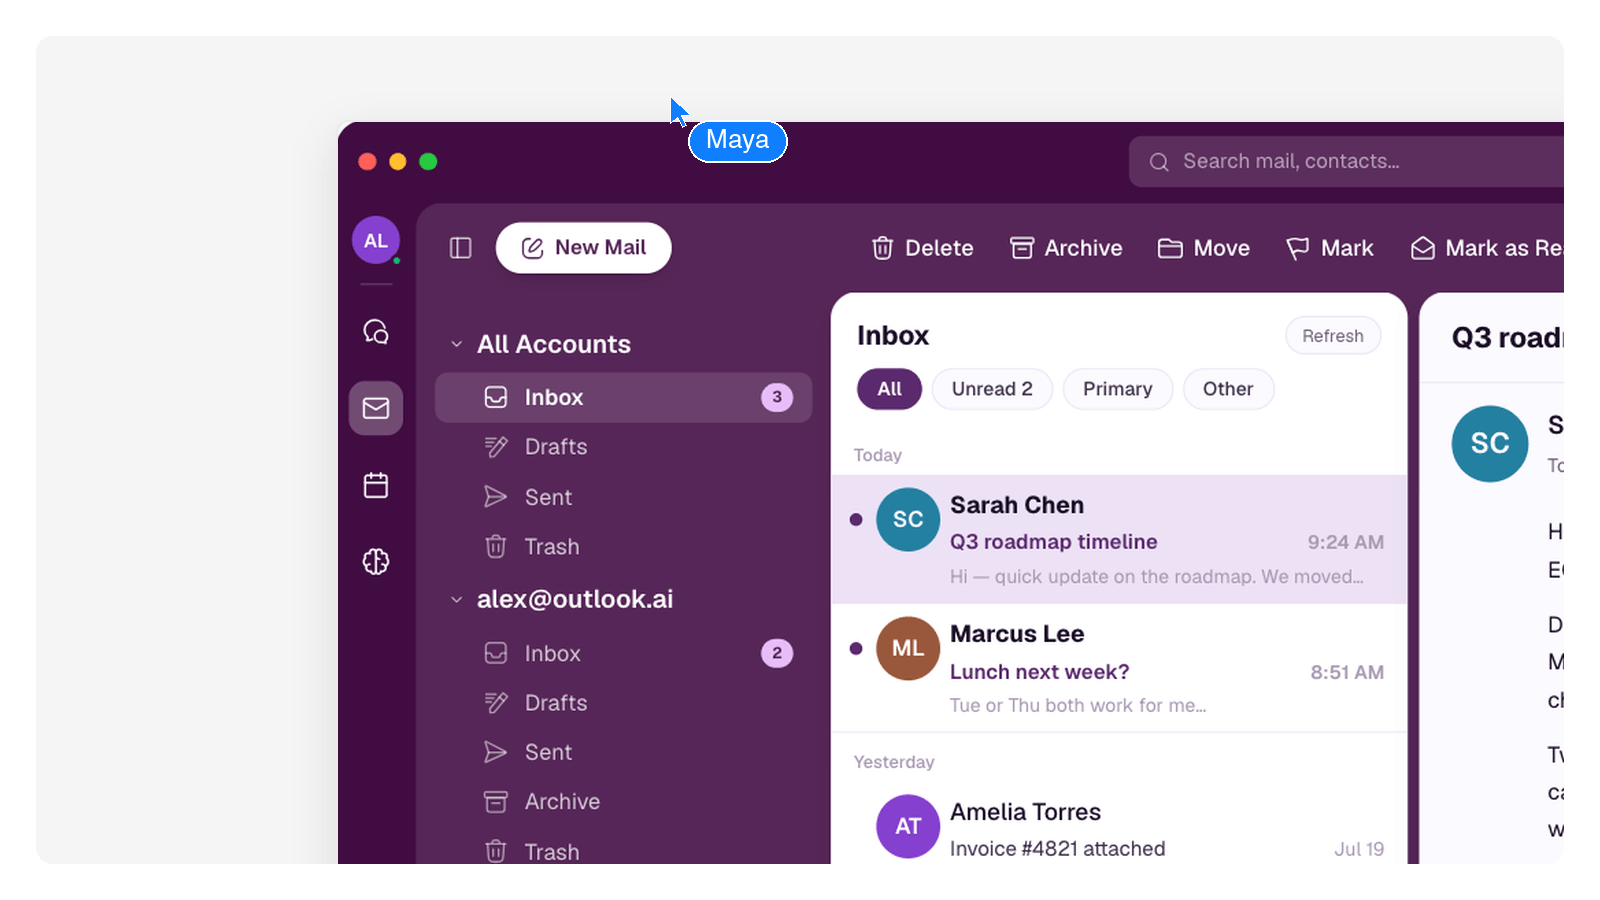Open Amelia Torres Invoice #4821 email
Image resolution: width=1600 pixels, height=900 pixels.
(1119, 826)
